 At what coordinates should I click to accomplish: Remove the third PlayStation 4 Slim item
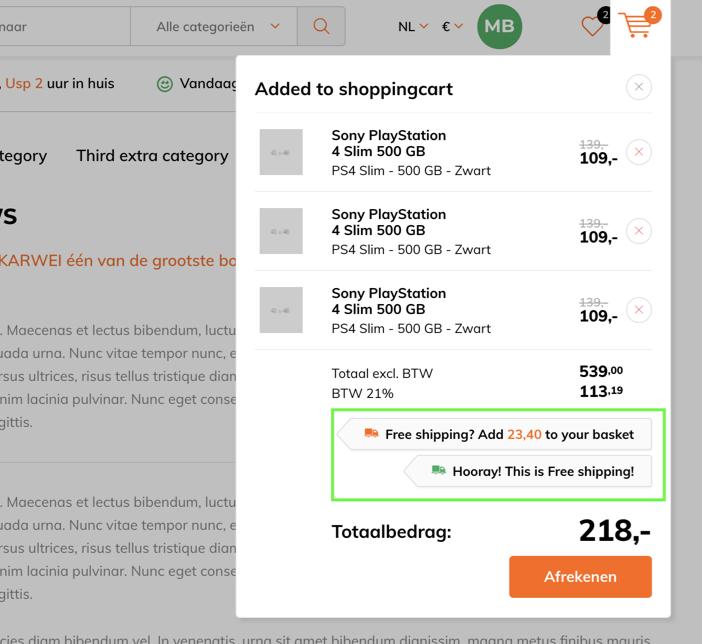click(x=639, y=310)
